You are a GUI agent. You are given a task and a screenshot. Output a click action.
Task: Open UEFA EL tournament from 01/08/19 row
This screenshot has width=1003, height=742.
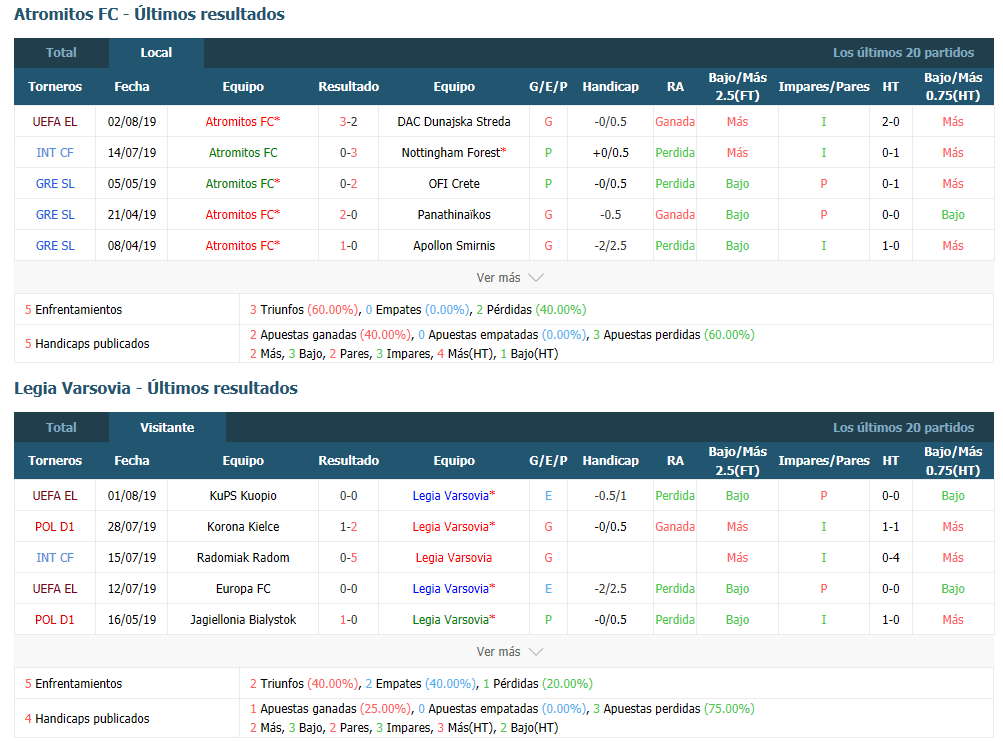pos(55,496)
